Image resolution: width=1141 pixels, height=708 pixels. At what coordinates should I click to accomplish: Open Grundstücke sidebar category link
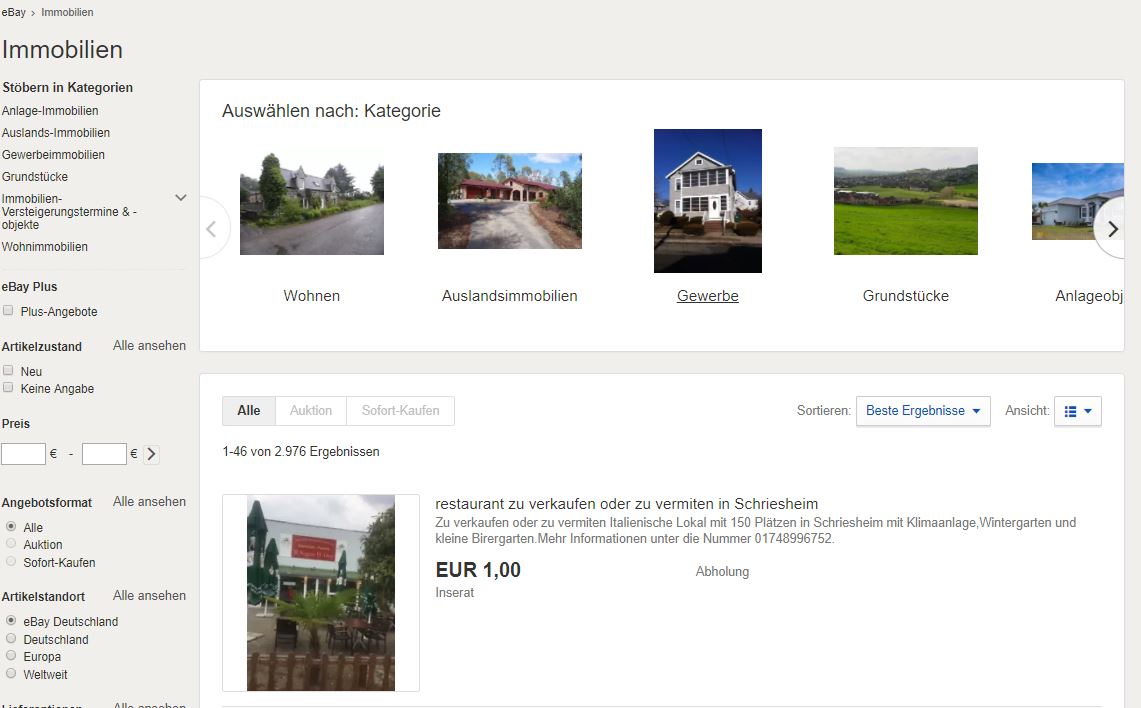pyautogui.click(x=34, y=176)
